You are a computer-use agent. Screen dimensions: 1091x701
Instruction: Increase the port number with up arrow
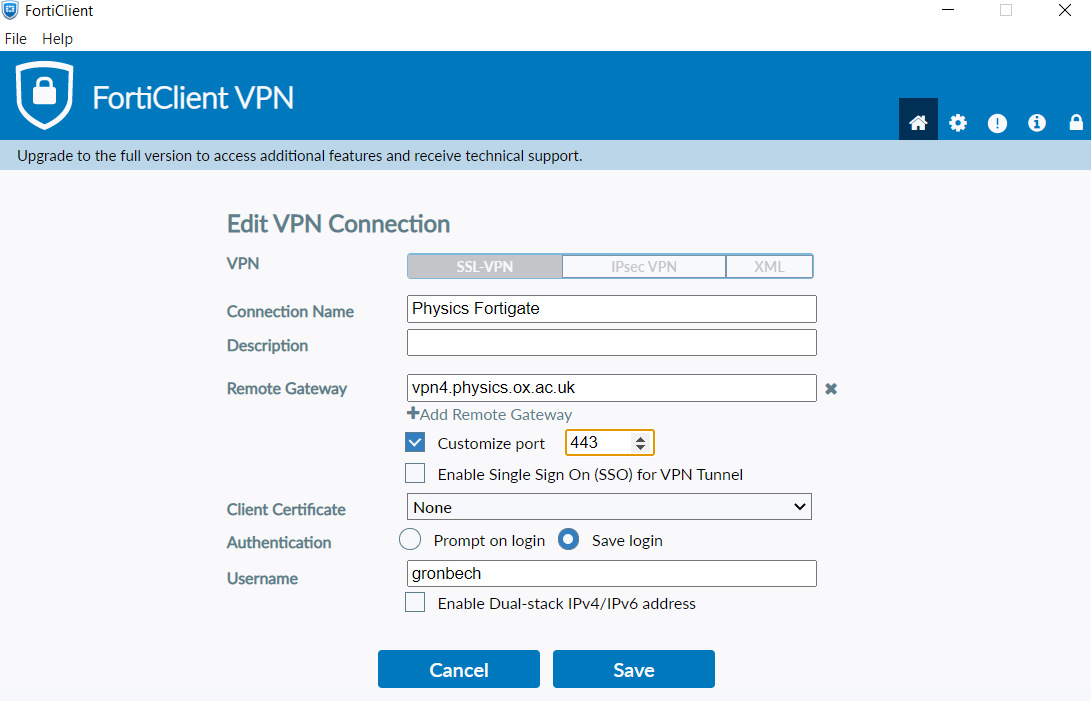tap(640, 437)
